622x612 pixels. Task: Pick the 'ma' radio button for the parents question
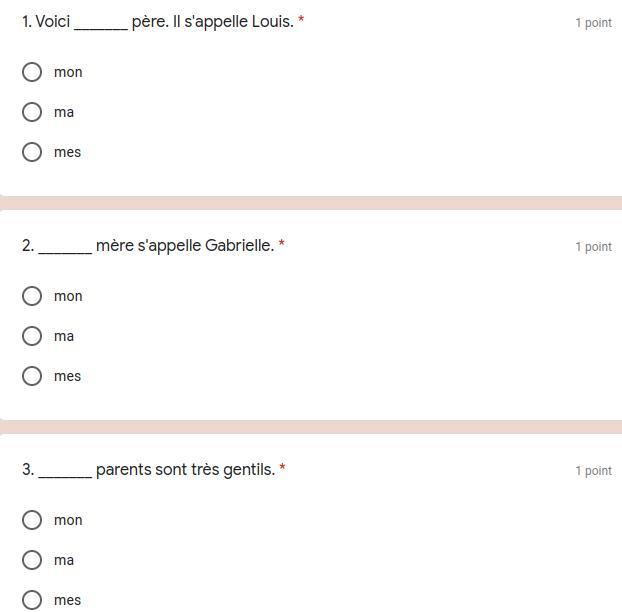pyautogui.click(x=32, y=560)
